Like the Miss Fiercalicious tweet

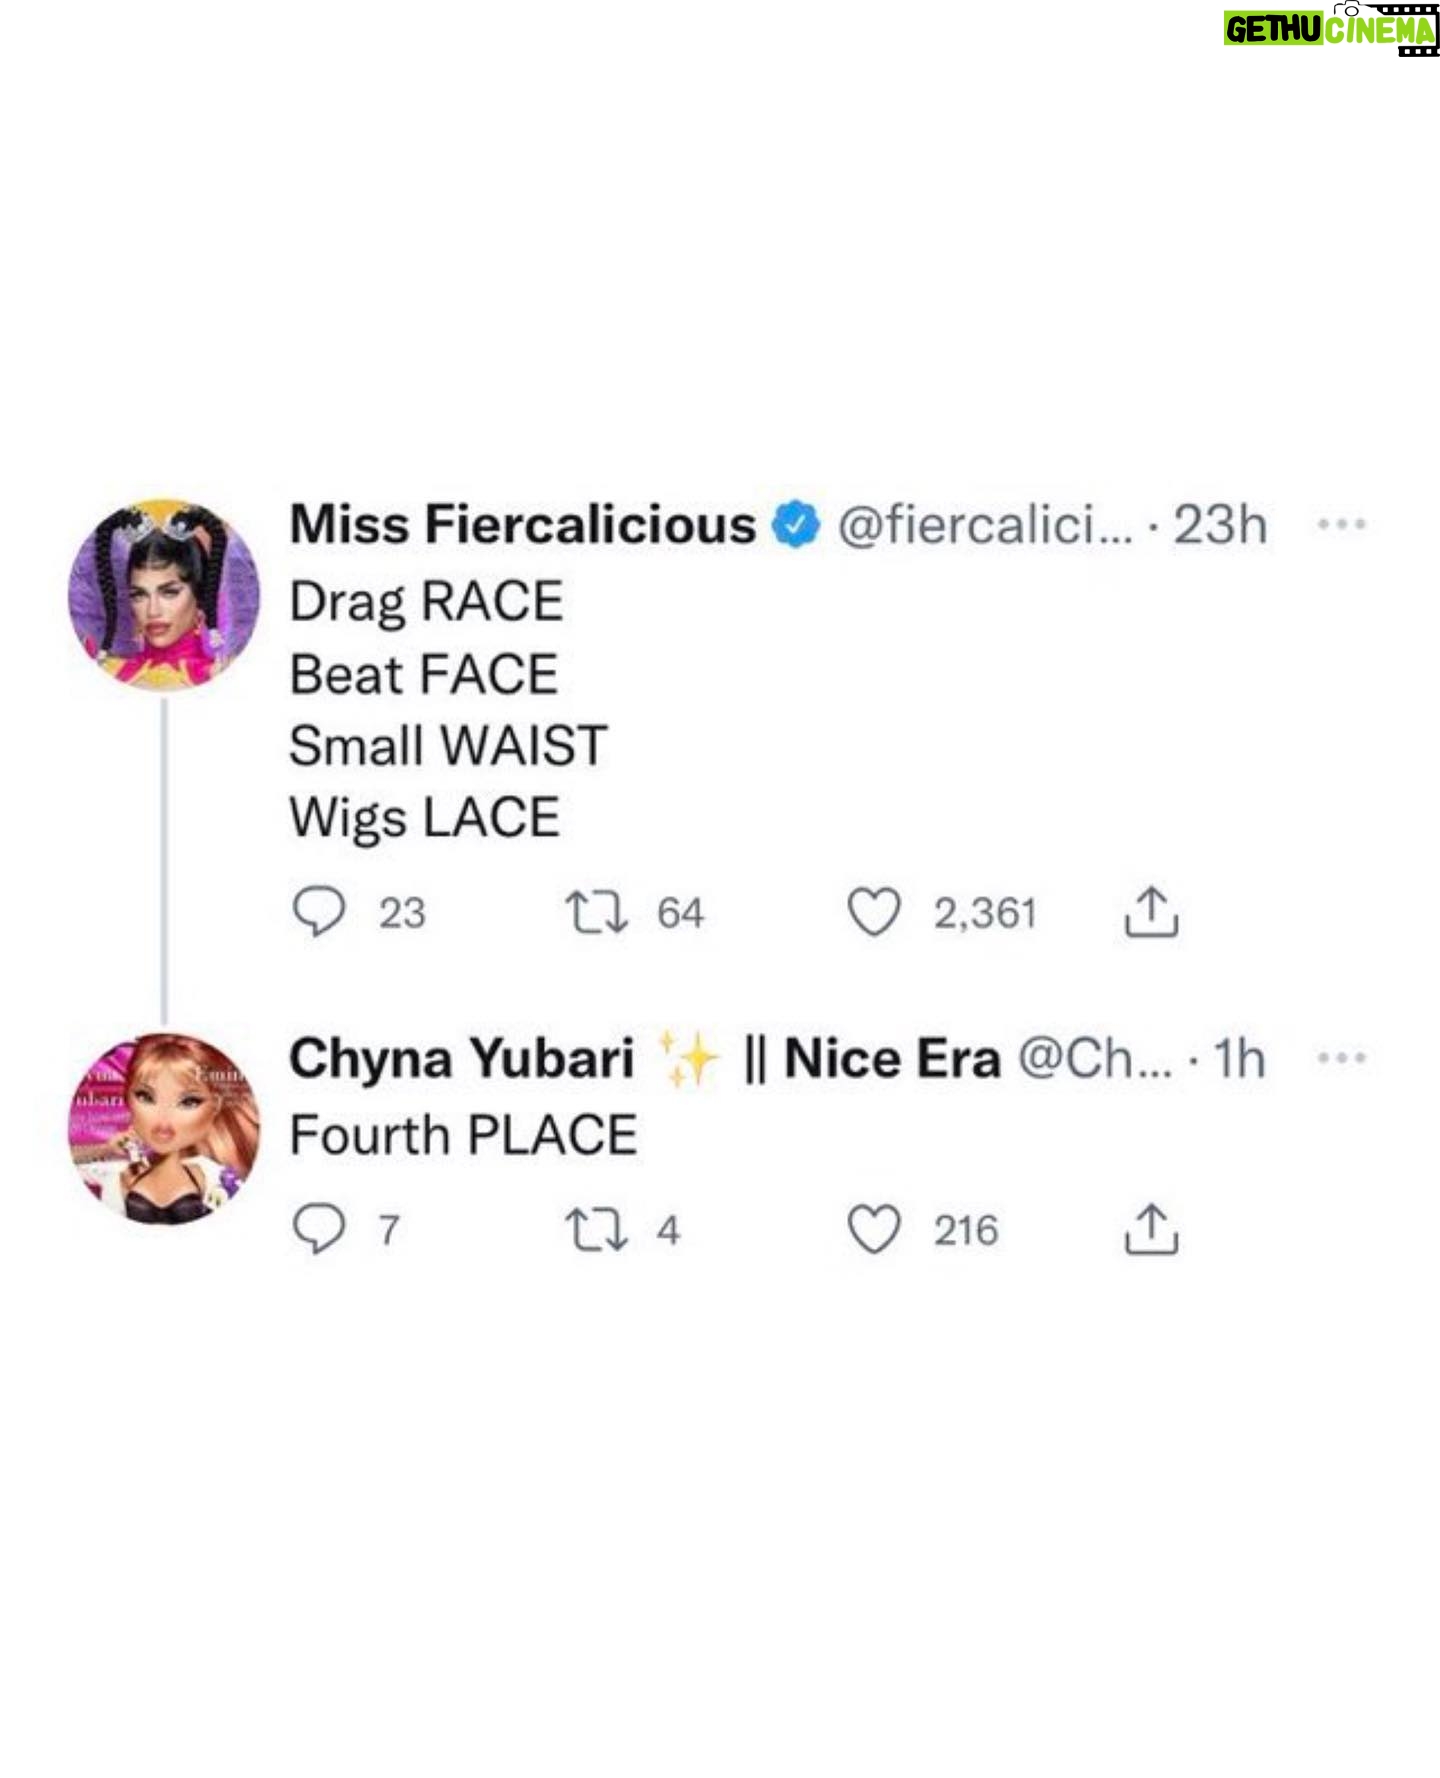874,912
